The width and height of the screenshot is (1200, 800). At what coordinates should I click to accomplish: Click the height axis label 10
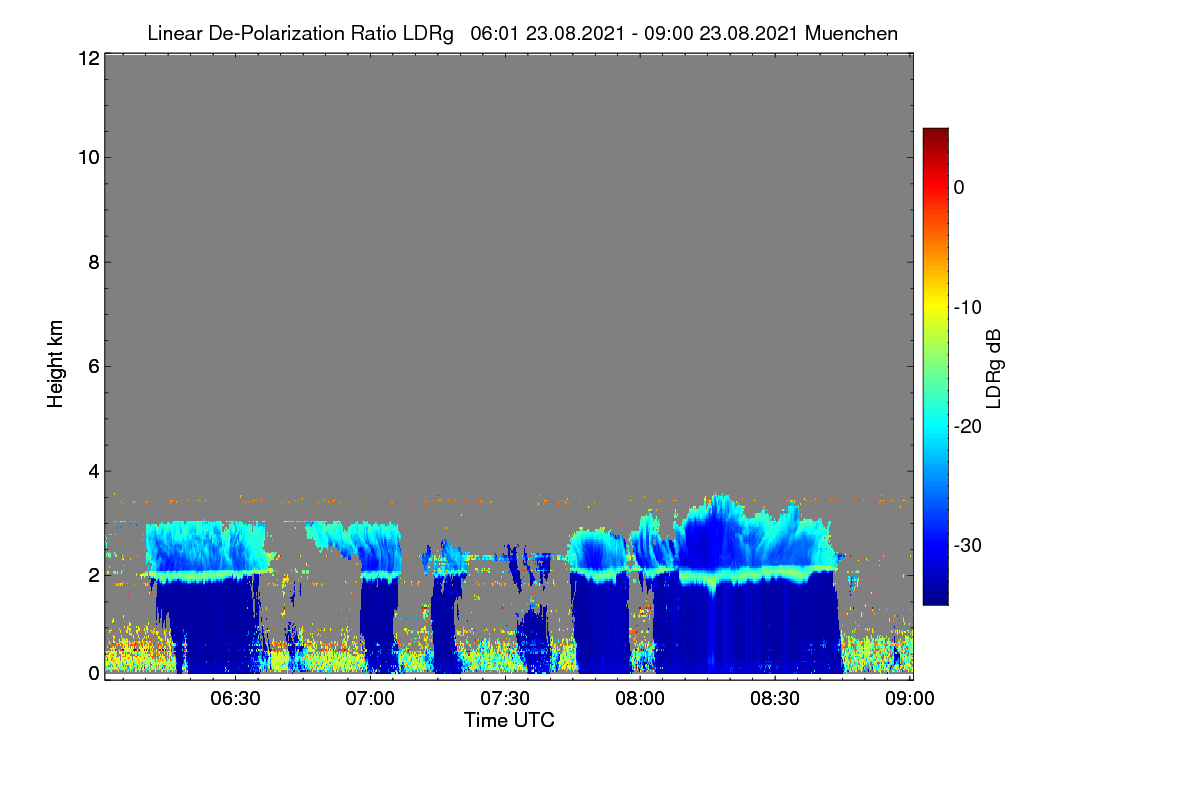tap(88, 157)
